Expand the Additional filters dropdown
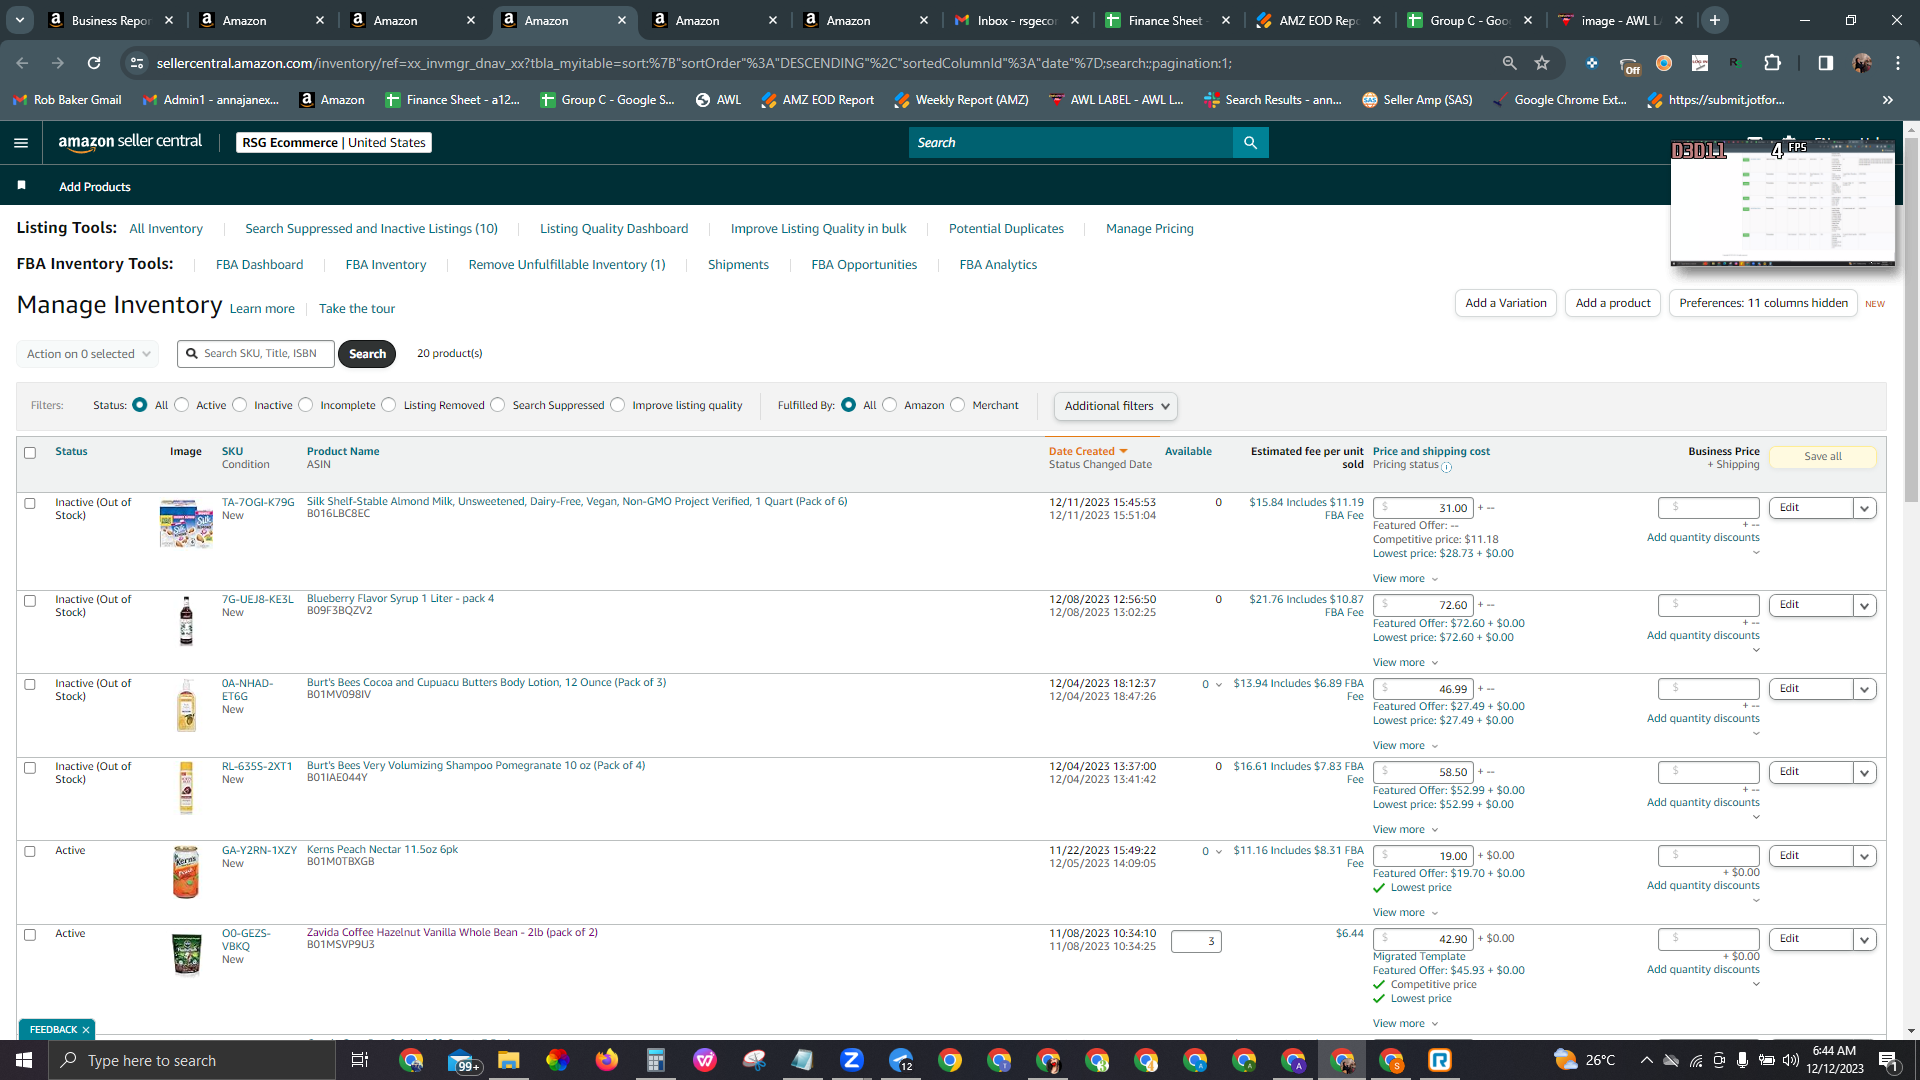The height and width of the screenshot is (1080, 1920). click(x=1116, y=406)
